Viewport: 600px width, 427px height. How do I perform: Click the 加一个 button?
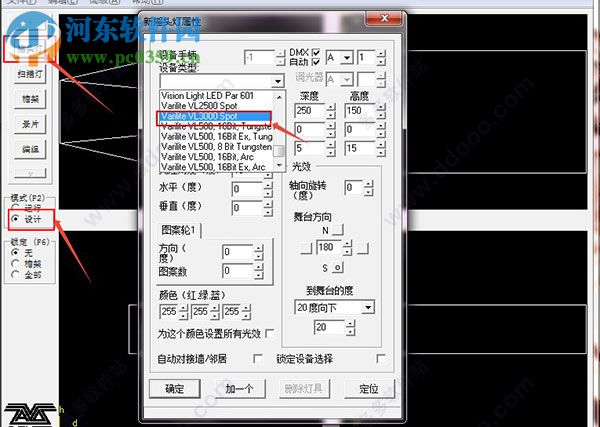pyautogui.click(x=240, y=389)
